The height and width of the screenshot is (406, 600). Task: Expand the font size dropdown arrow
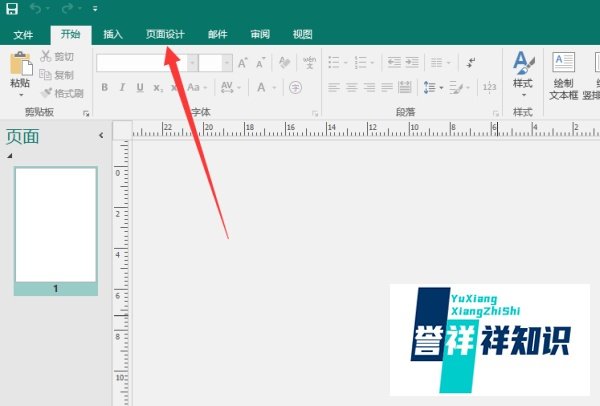[227, 63]
